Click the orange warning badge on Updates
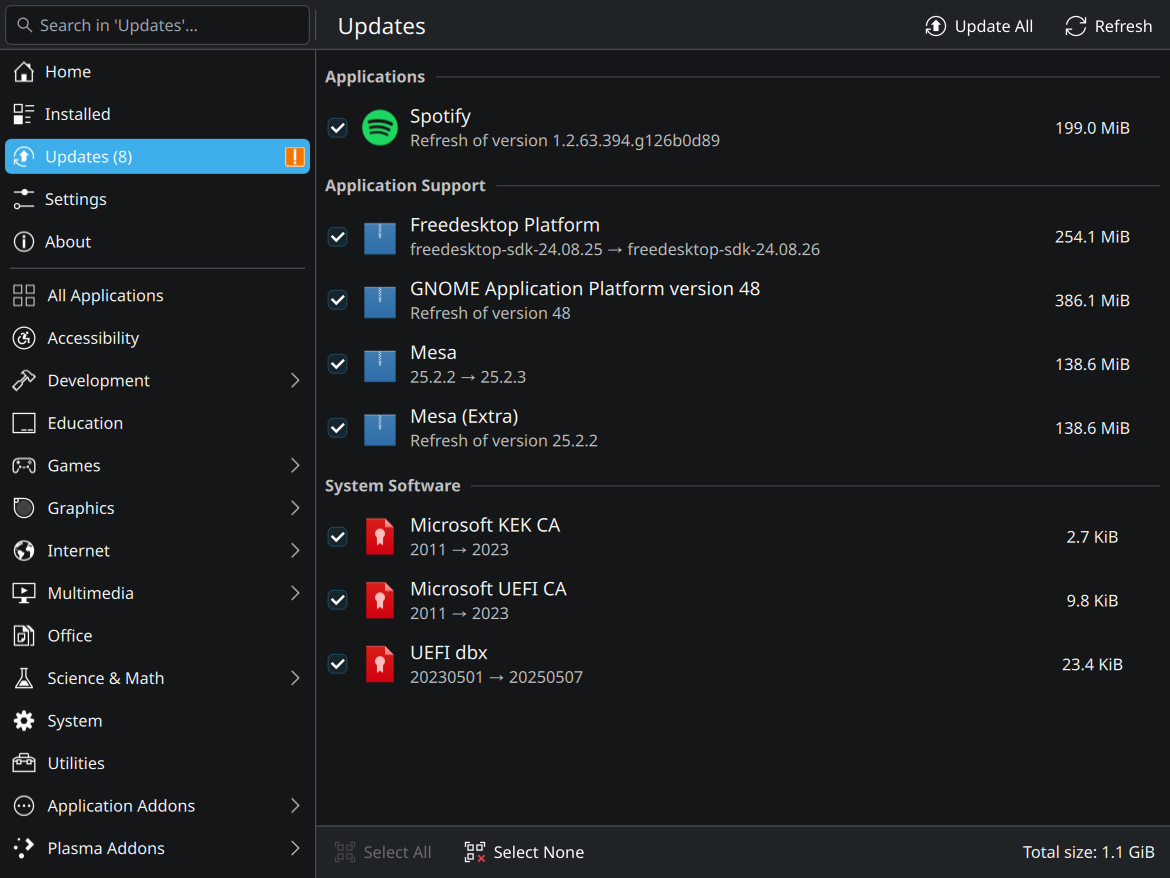Screen dimensions: 1170x878 coord(295,157)
